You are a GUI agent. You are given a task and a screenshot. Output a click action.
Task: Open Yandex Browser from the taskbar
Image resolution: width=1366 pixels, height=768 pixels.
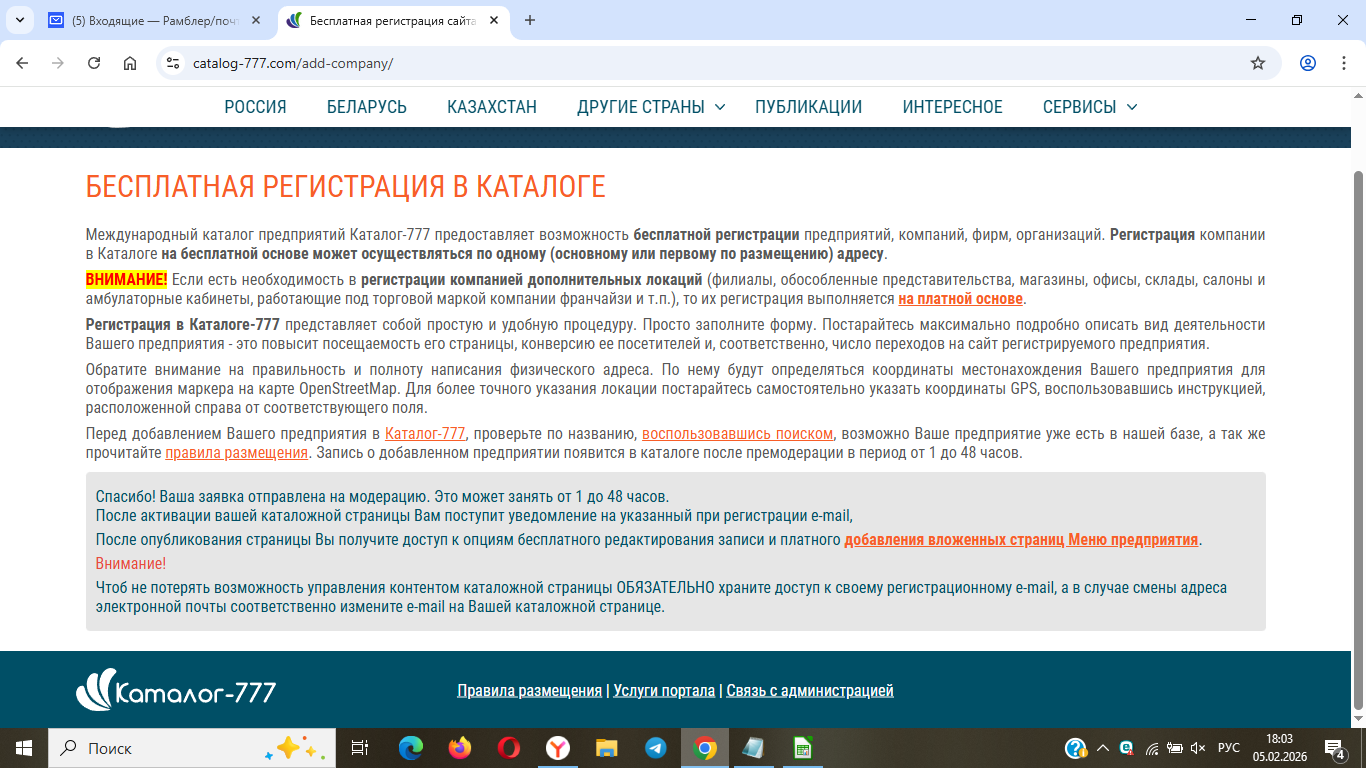(x=558, y=748)
